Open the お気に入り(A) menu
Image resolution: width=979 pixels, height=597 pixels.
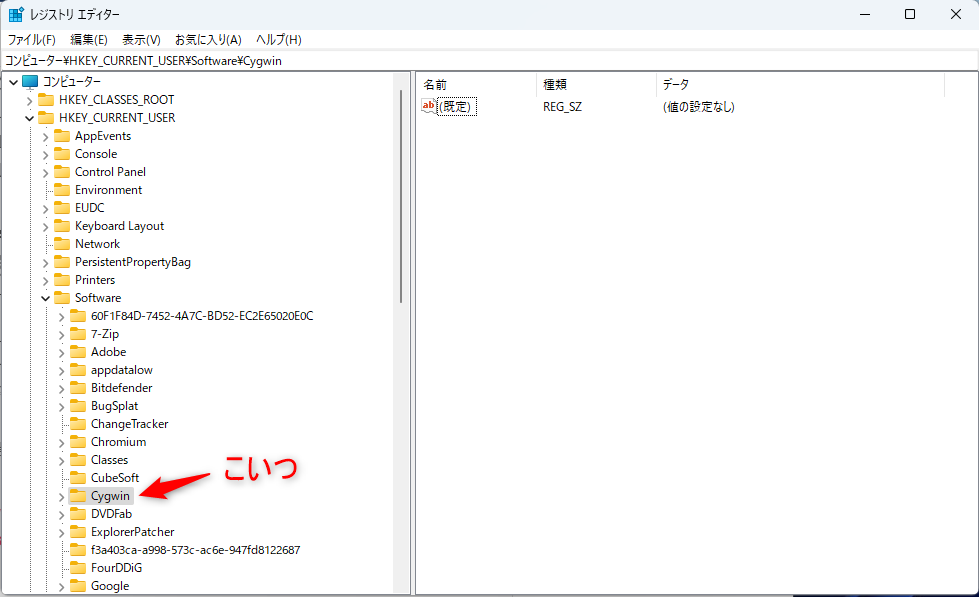coord(208,40)
